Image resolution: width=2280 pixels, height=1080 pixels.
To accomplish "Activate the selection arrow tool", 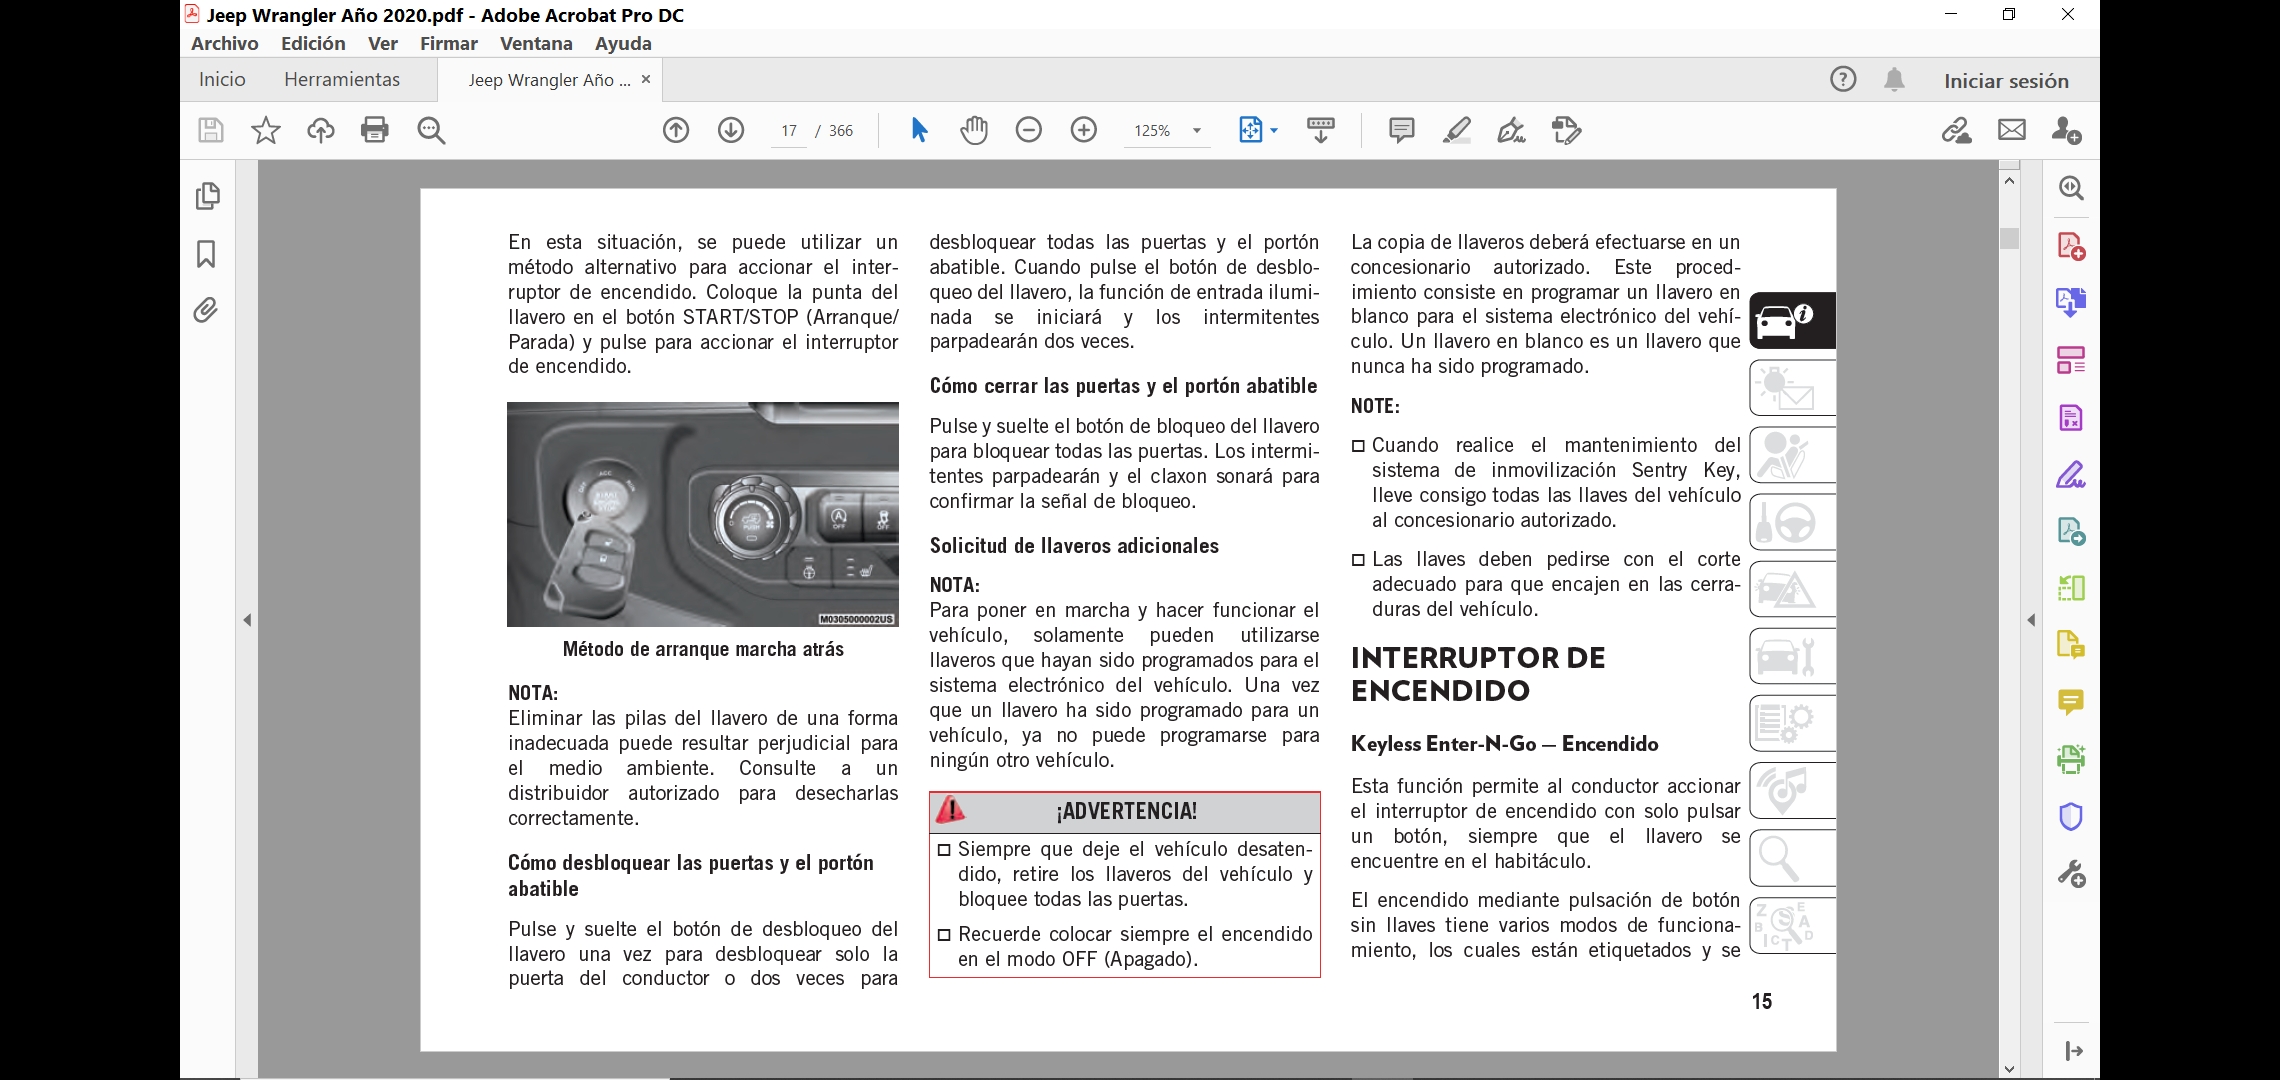I will coord(919,130).
